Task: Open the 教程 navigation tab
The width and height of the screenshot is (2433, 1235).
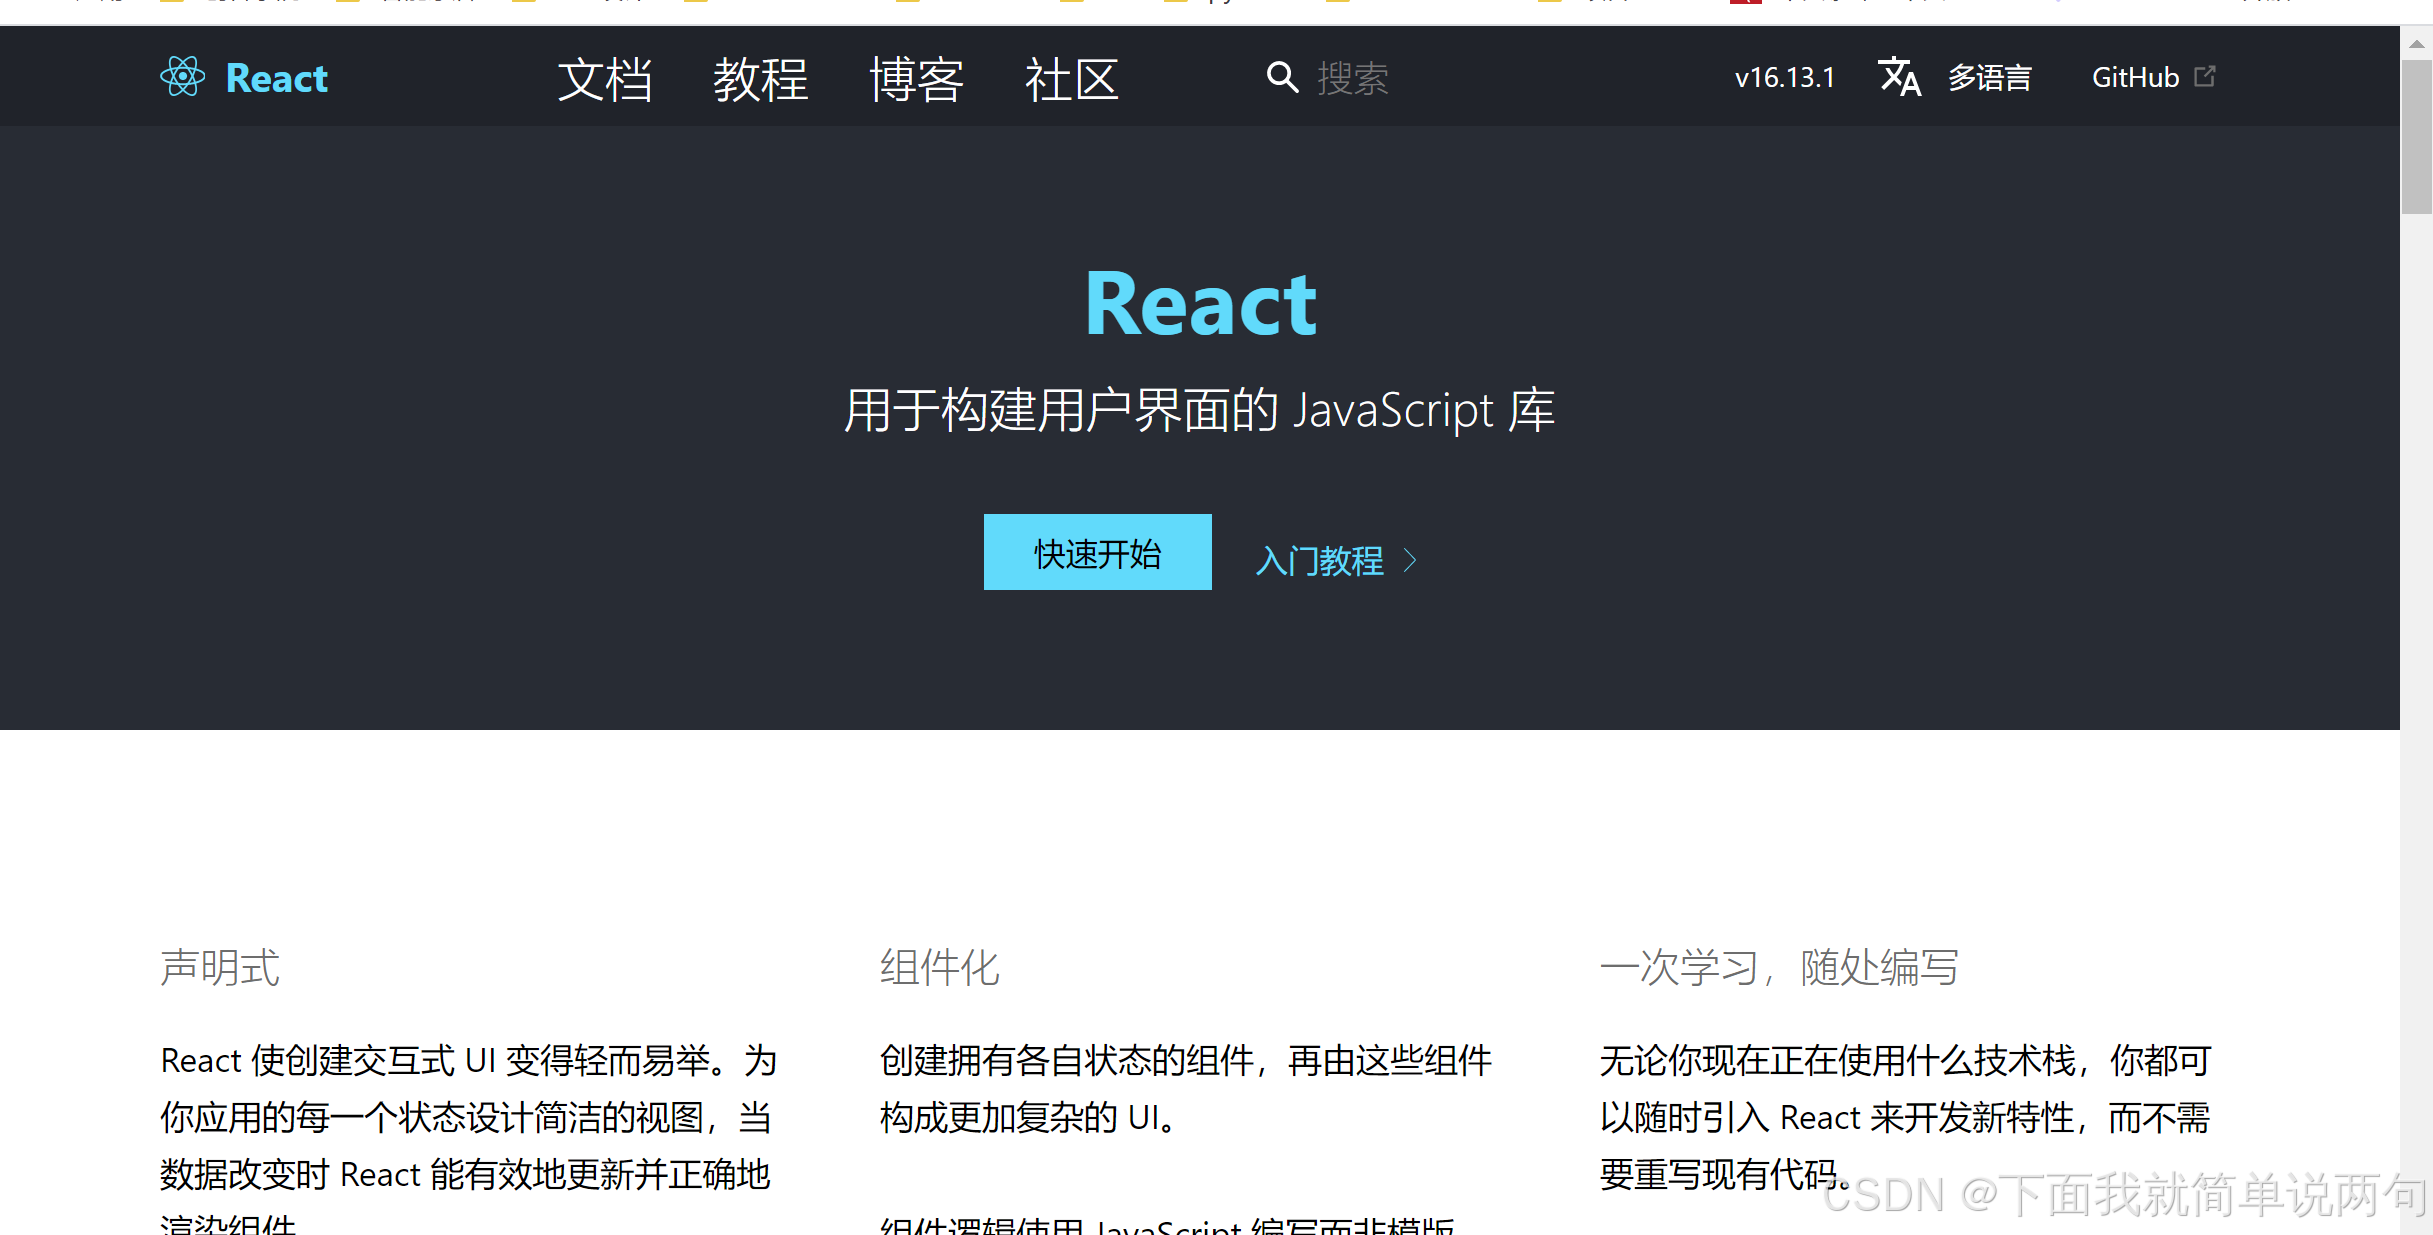Action: [760, 79]
